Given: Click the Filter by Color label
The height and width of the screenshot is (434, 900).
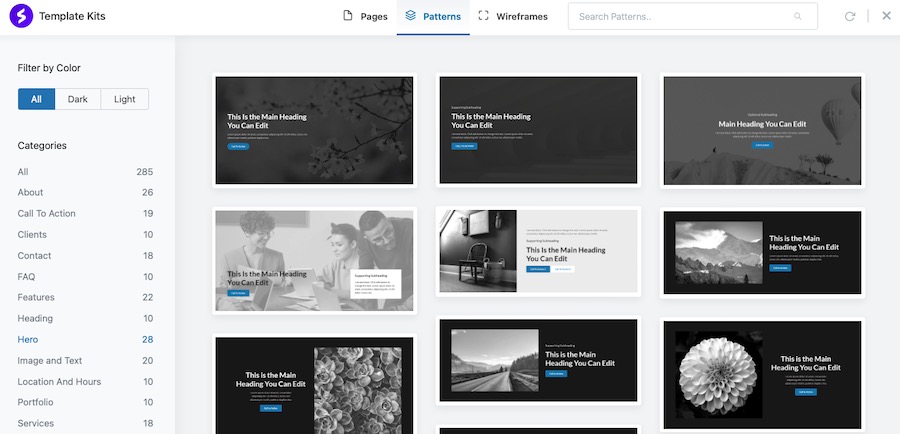Looking at the screenshot, I should 49,68.
